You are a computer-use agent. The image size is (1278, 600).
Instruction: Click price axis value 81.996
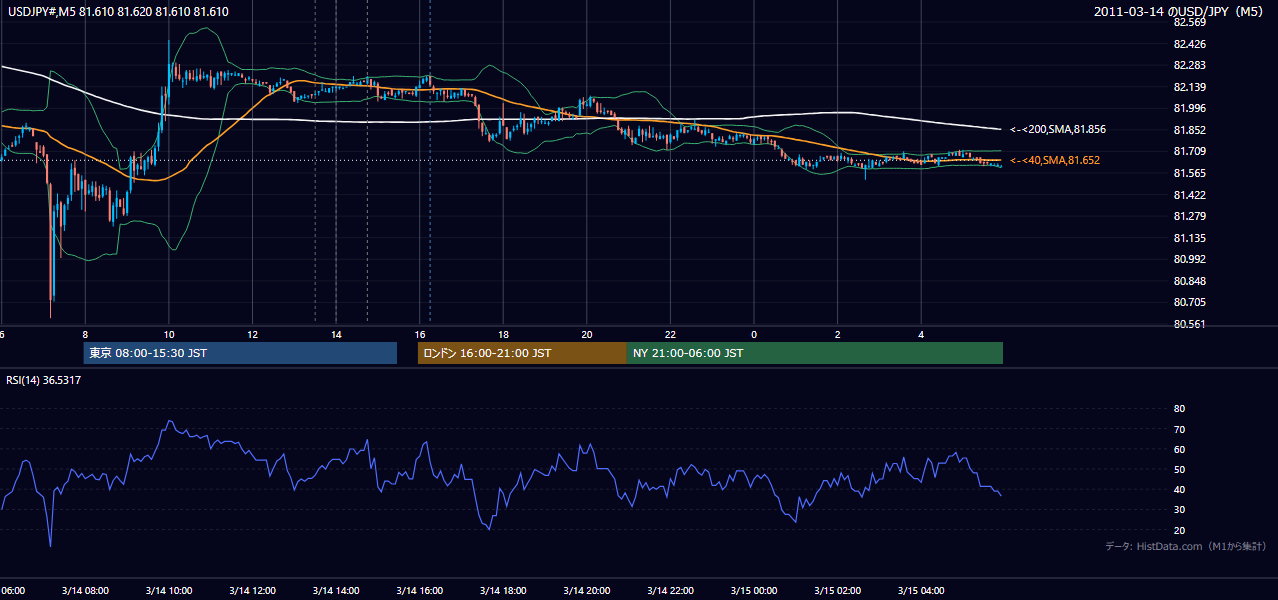1190,108
